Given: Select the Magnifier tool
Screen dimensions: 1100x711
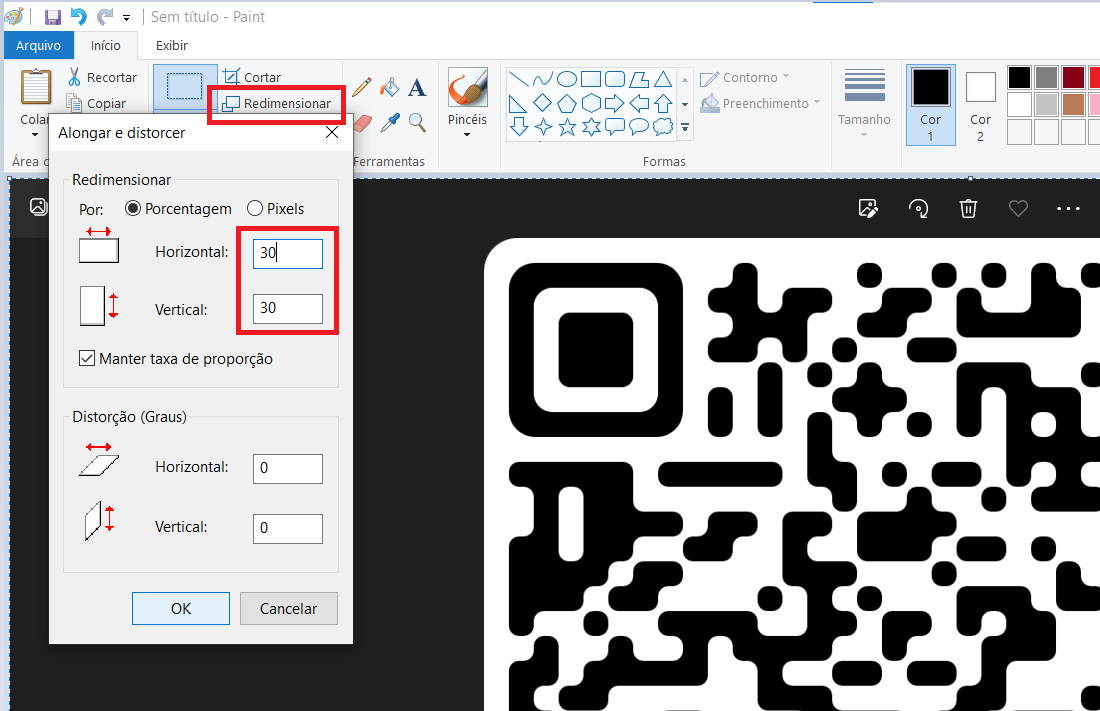Looking at the screenshot, I should pyautogui.click(x=417, y=122).
